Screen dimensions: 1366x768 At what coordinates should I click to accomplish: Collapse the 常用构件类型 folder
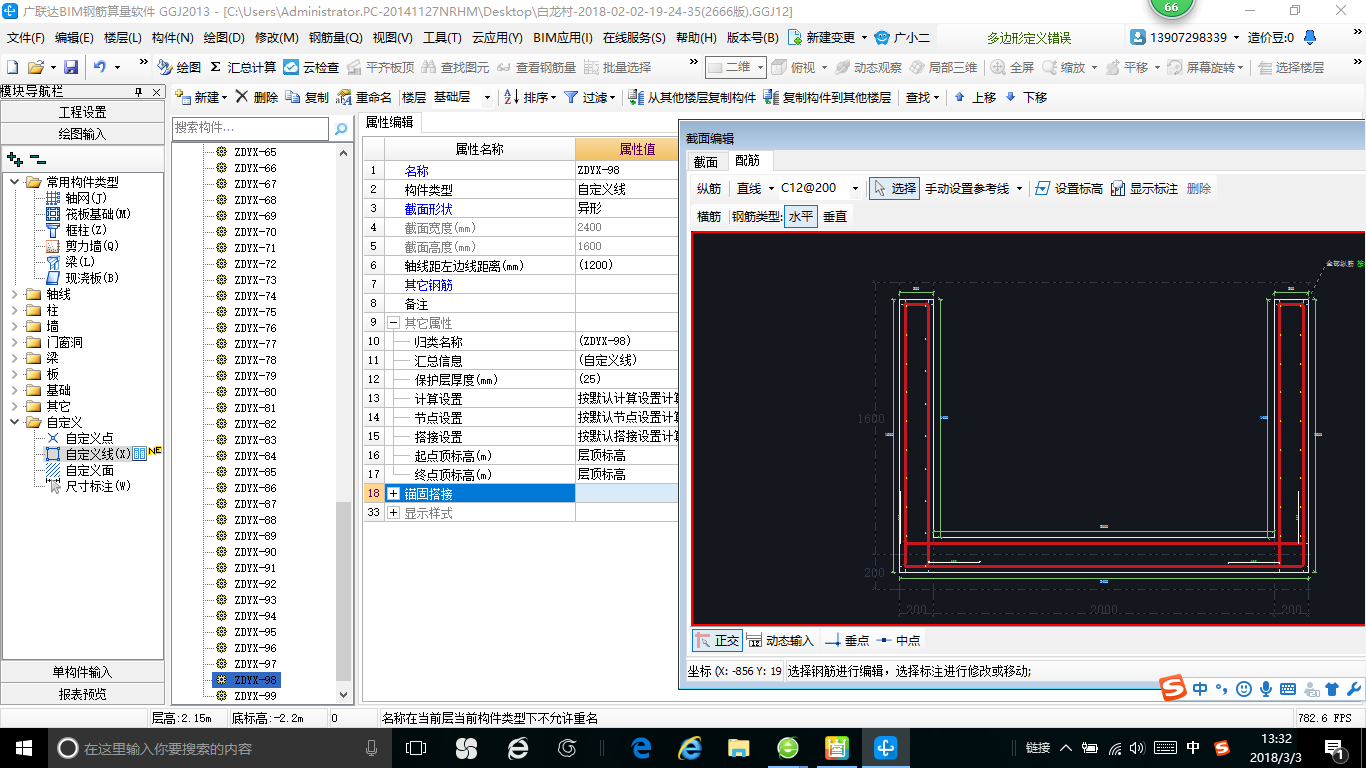point(15,182)
